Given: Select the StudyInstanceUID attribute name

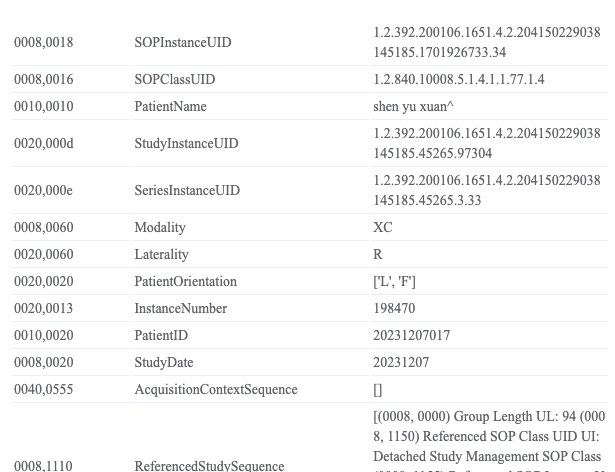Looking at the screenshot, I should tap(187, 144).
